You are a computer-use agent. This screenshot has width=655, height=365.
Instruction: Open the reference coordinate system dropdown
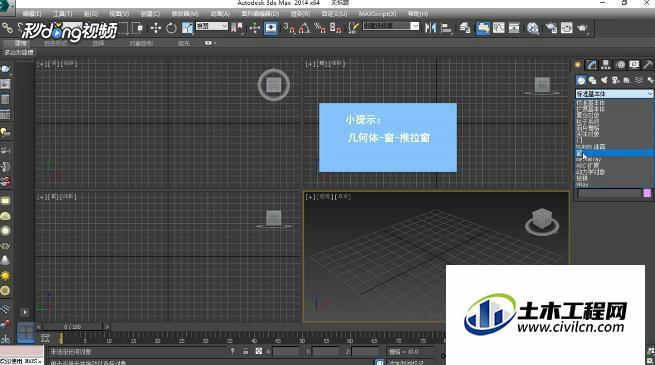(x=212, y=26)
